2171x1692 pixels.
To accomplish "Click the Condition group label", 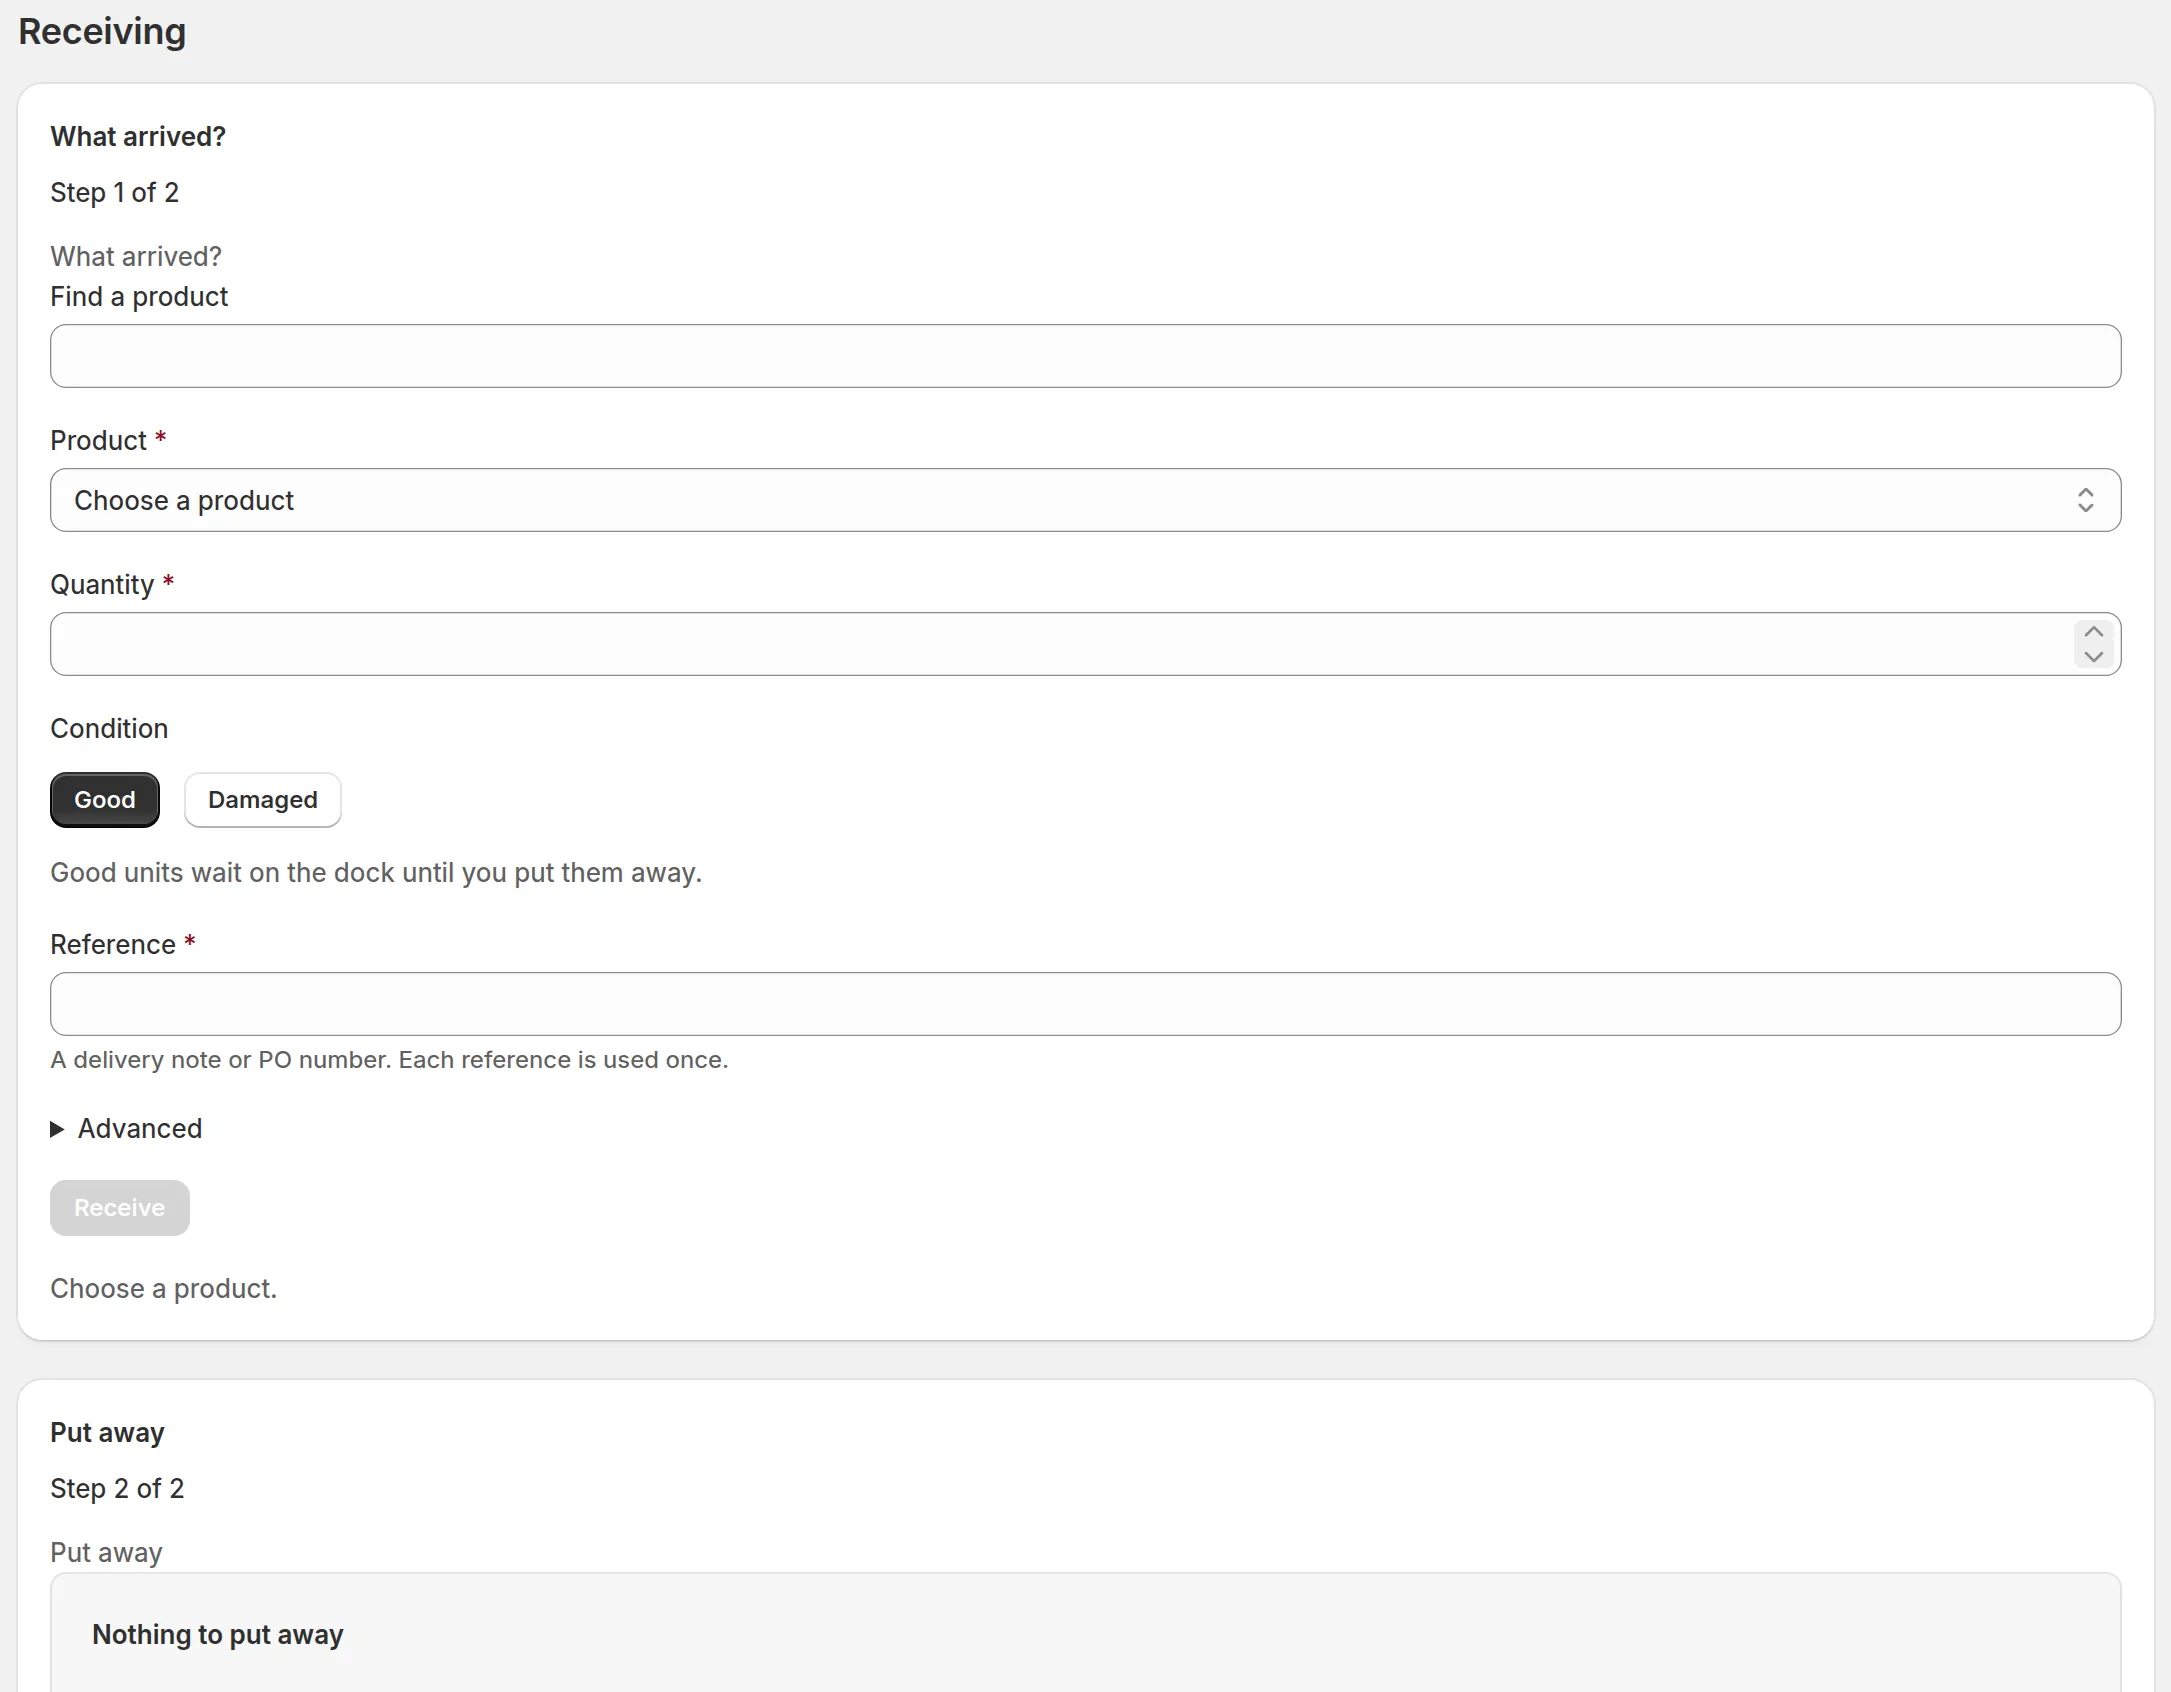I will (109, 729).
